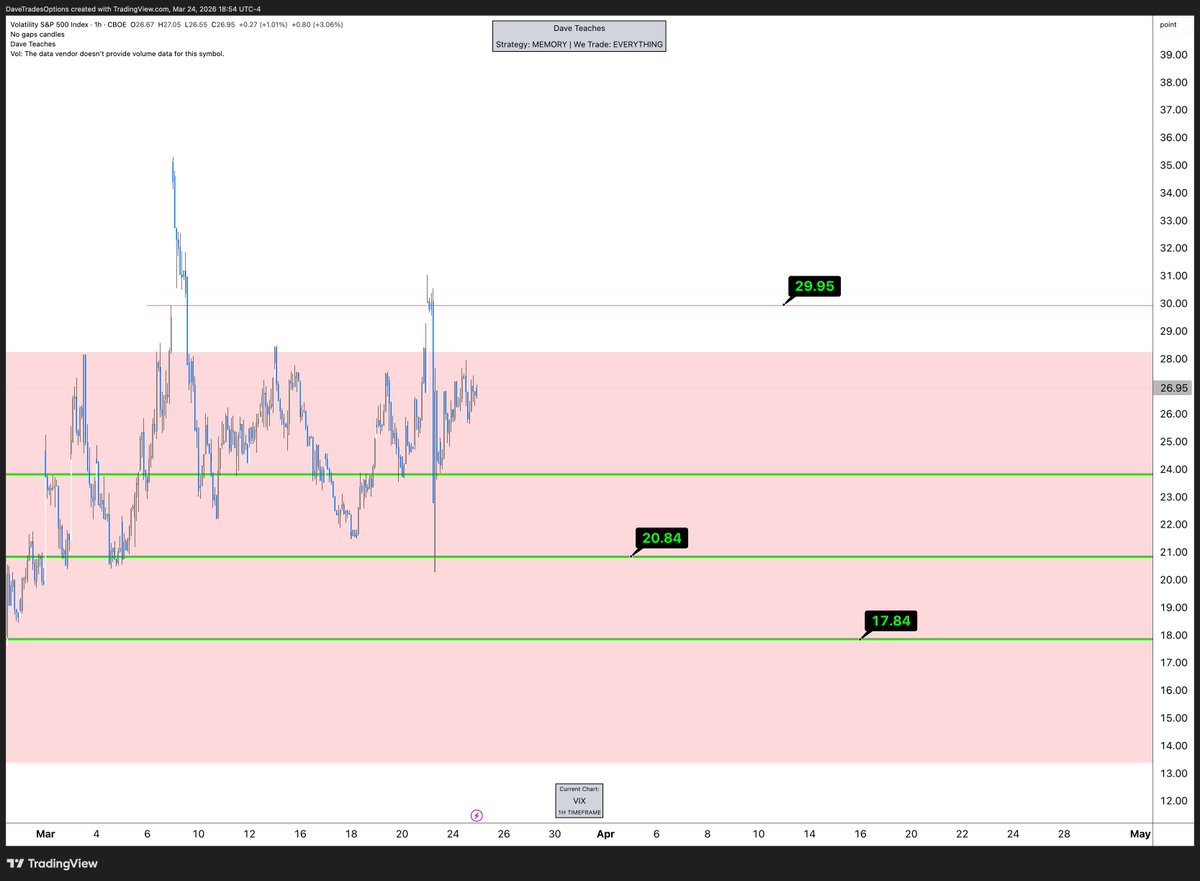The width and height of the screenshot is (1200, 881).
Task: Click 21.00 on the price axis
Action: click(1172, 552)
